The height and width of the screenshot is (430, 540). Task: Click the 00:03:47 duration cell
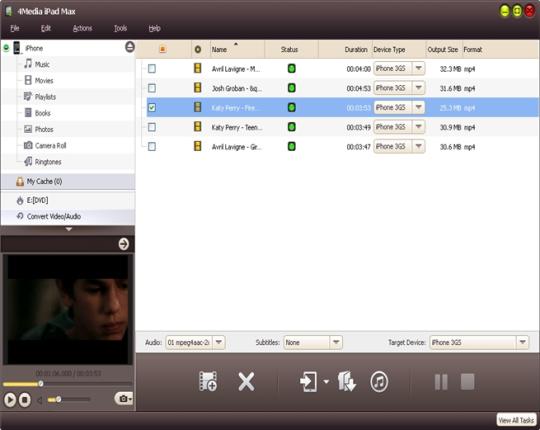(x=358, y=147)
